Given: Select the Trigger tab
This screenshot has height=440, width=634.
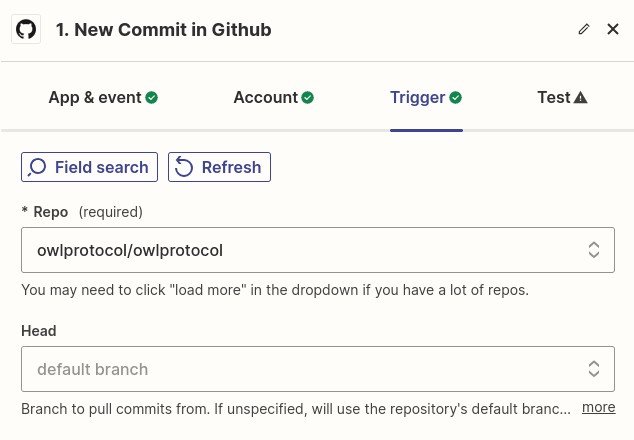Looking at the screenshot, I should tap(417, 97).
